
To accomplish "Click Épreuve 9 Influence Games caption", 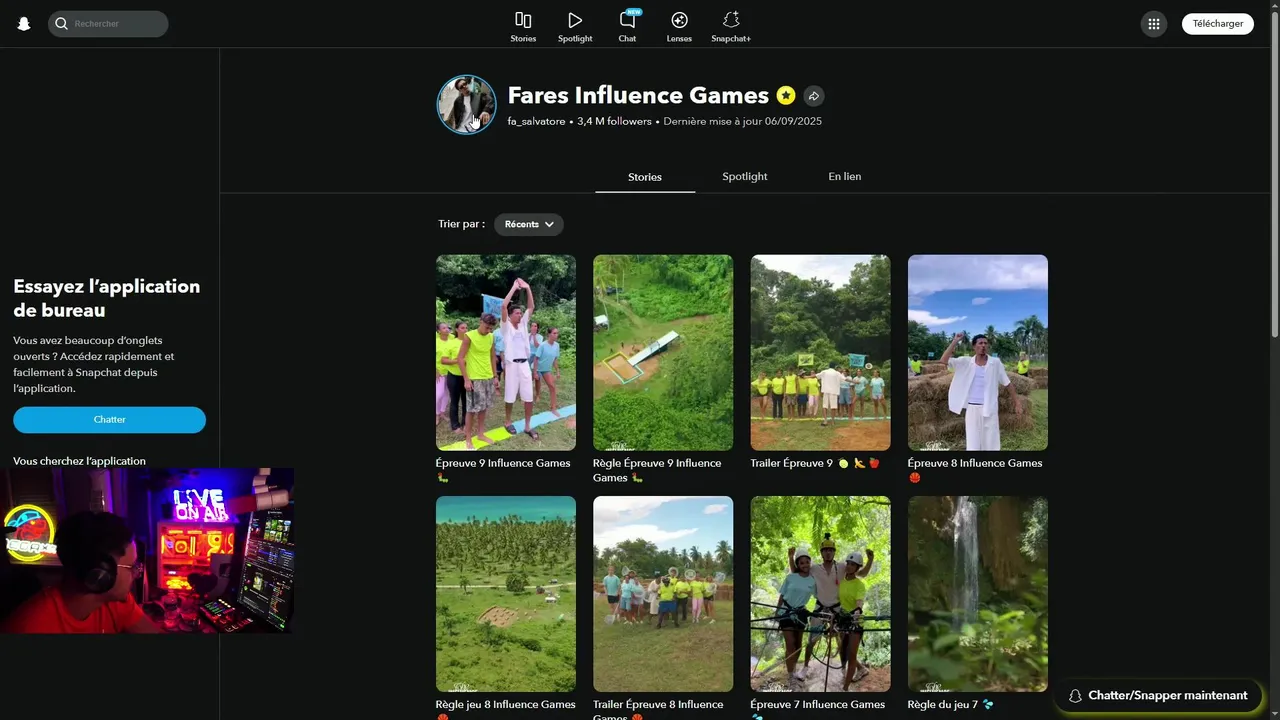I will [503, 470].
